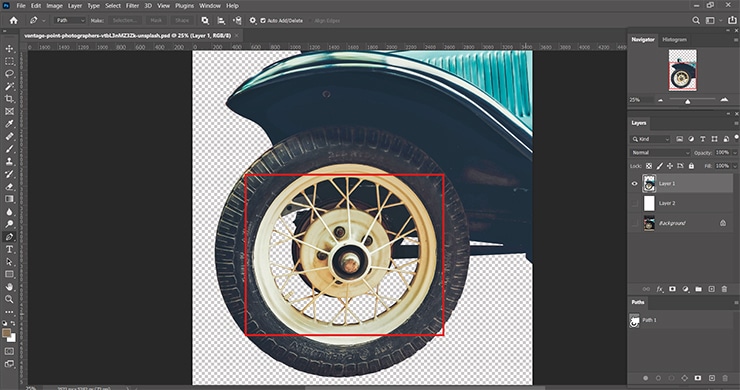740x390 pixels.
Task: Toggle Auto Add/Delete checkbox
Action: tap(263, 20)
